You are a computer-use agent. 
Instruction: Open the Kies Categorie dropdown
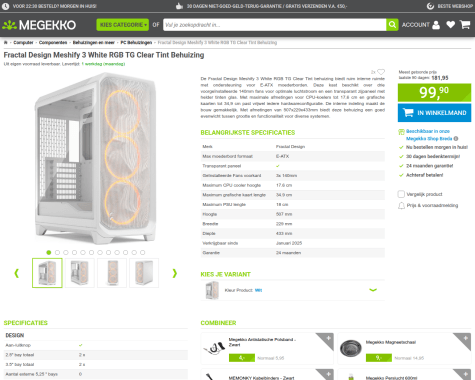(122, 25)
